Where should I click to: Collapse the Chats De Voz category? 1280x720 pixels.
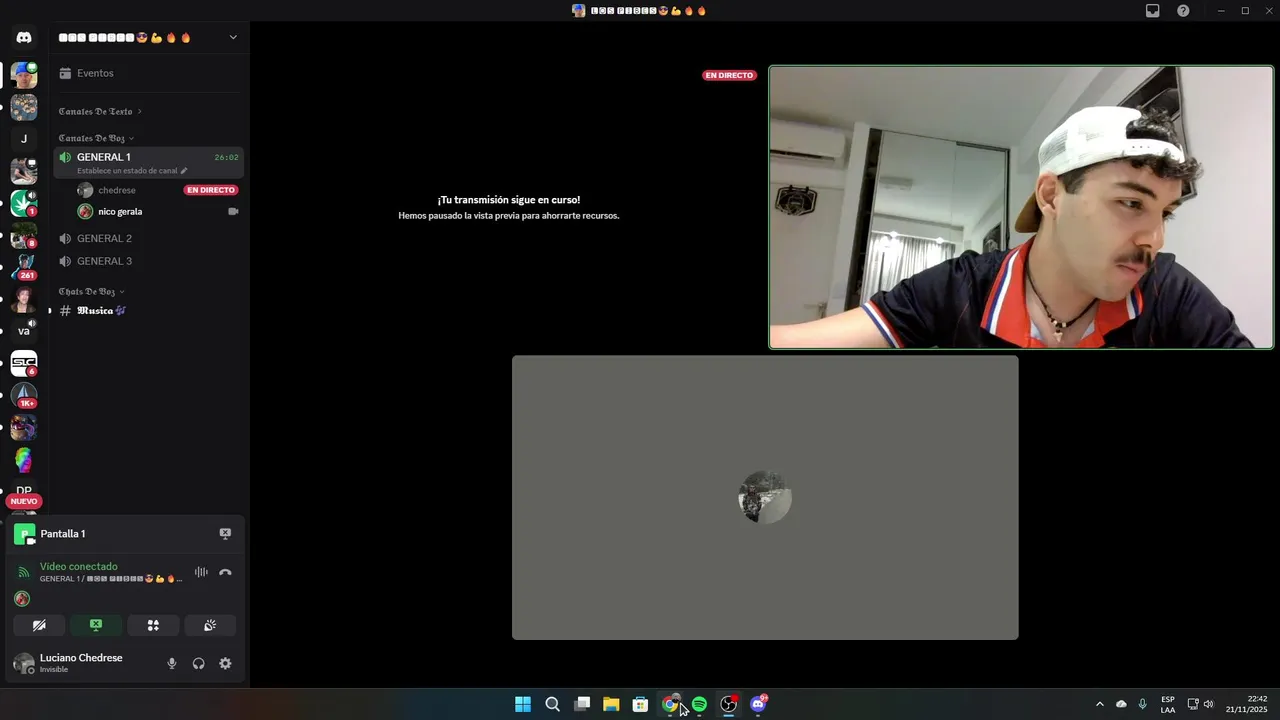click(x=92, y=291)
